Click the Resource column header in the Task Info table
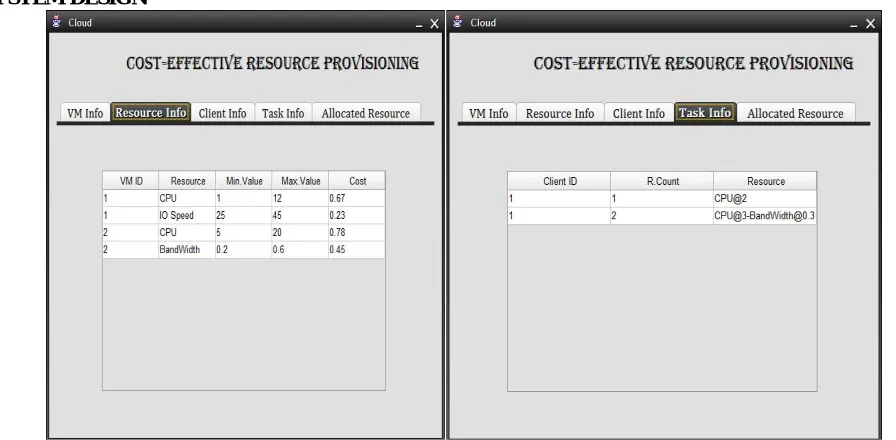This screenshot has width=896, height=440. point(765,181)
